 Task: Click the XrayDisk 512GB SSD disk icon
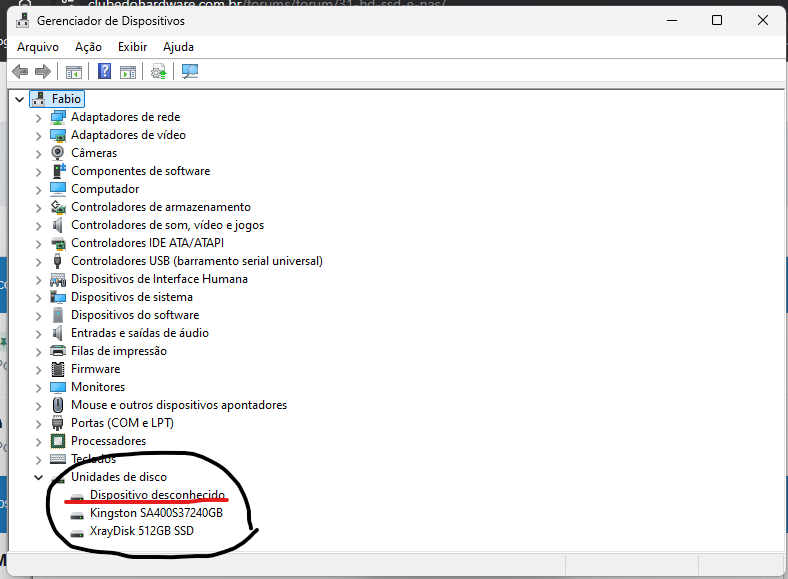tap(77, 533)
